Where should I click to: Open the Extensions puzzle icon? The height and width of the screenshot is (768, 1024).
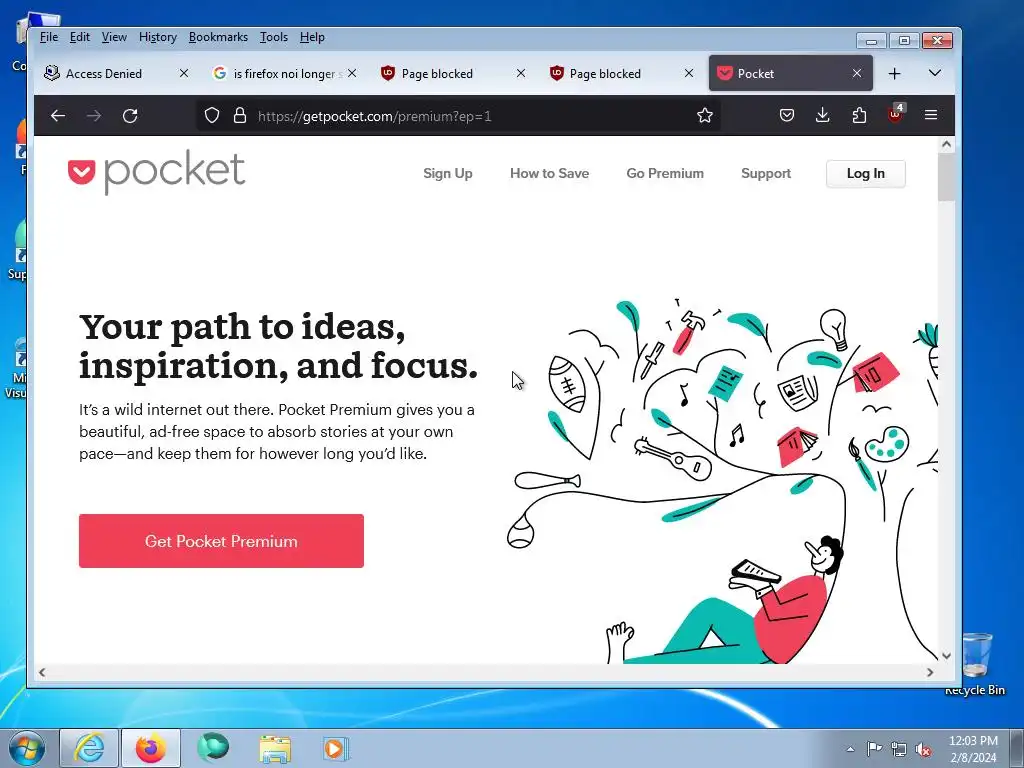click(x=859, y=116)
